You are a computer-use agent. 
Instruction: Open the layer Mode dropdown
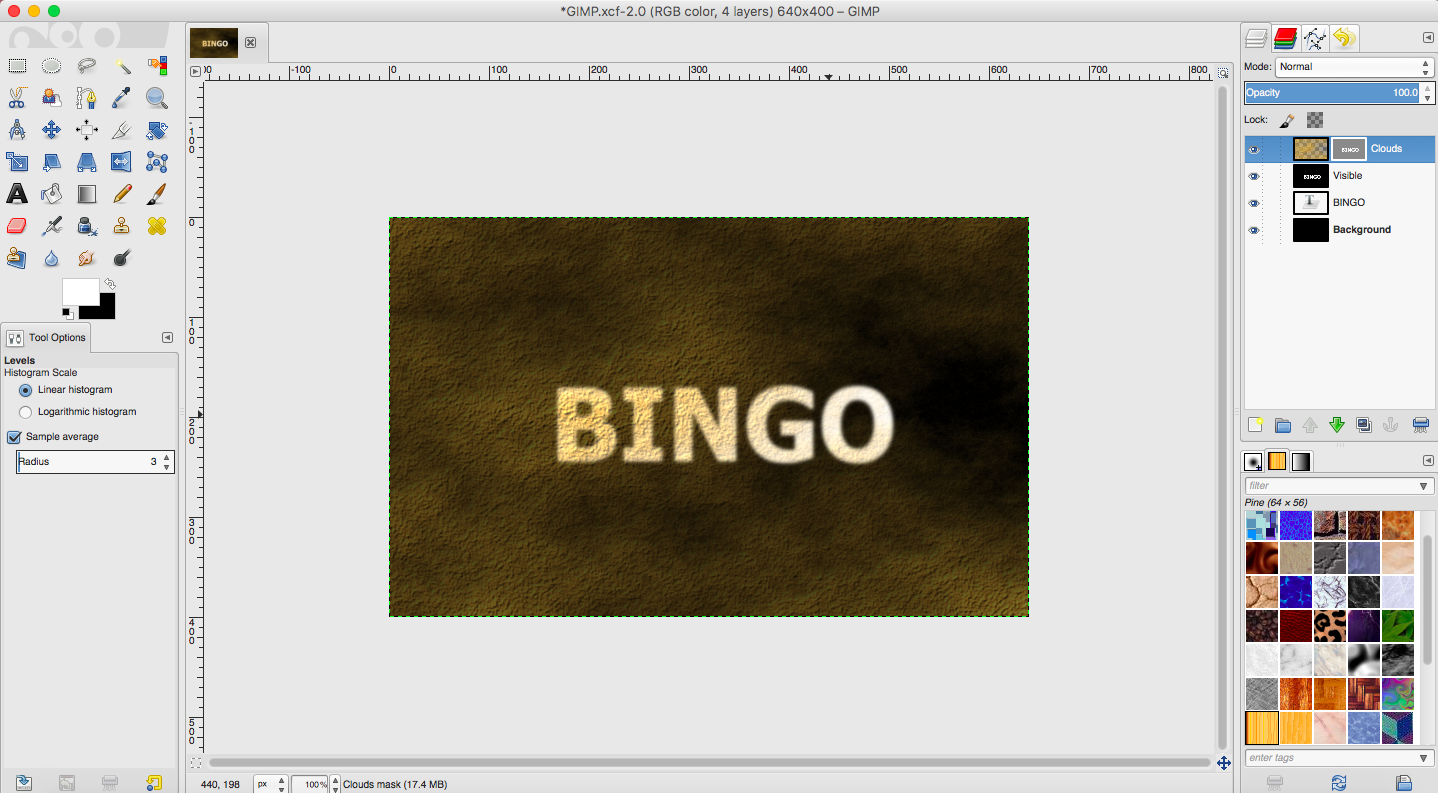click(1355, 67)
